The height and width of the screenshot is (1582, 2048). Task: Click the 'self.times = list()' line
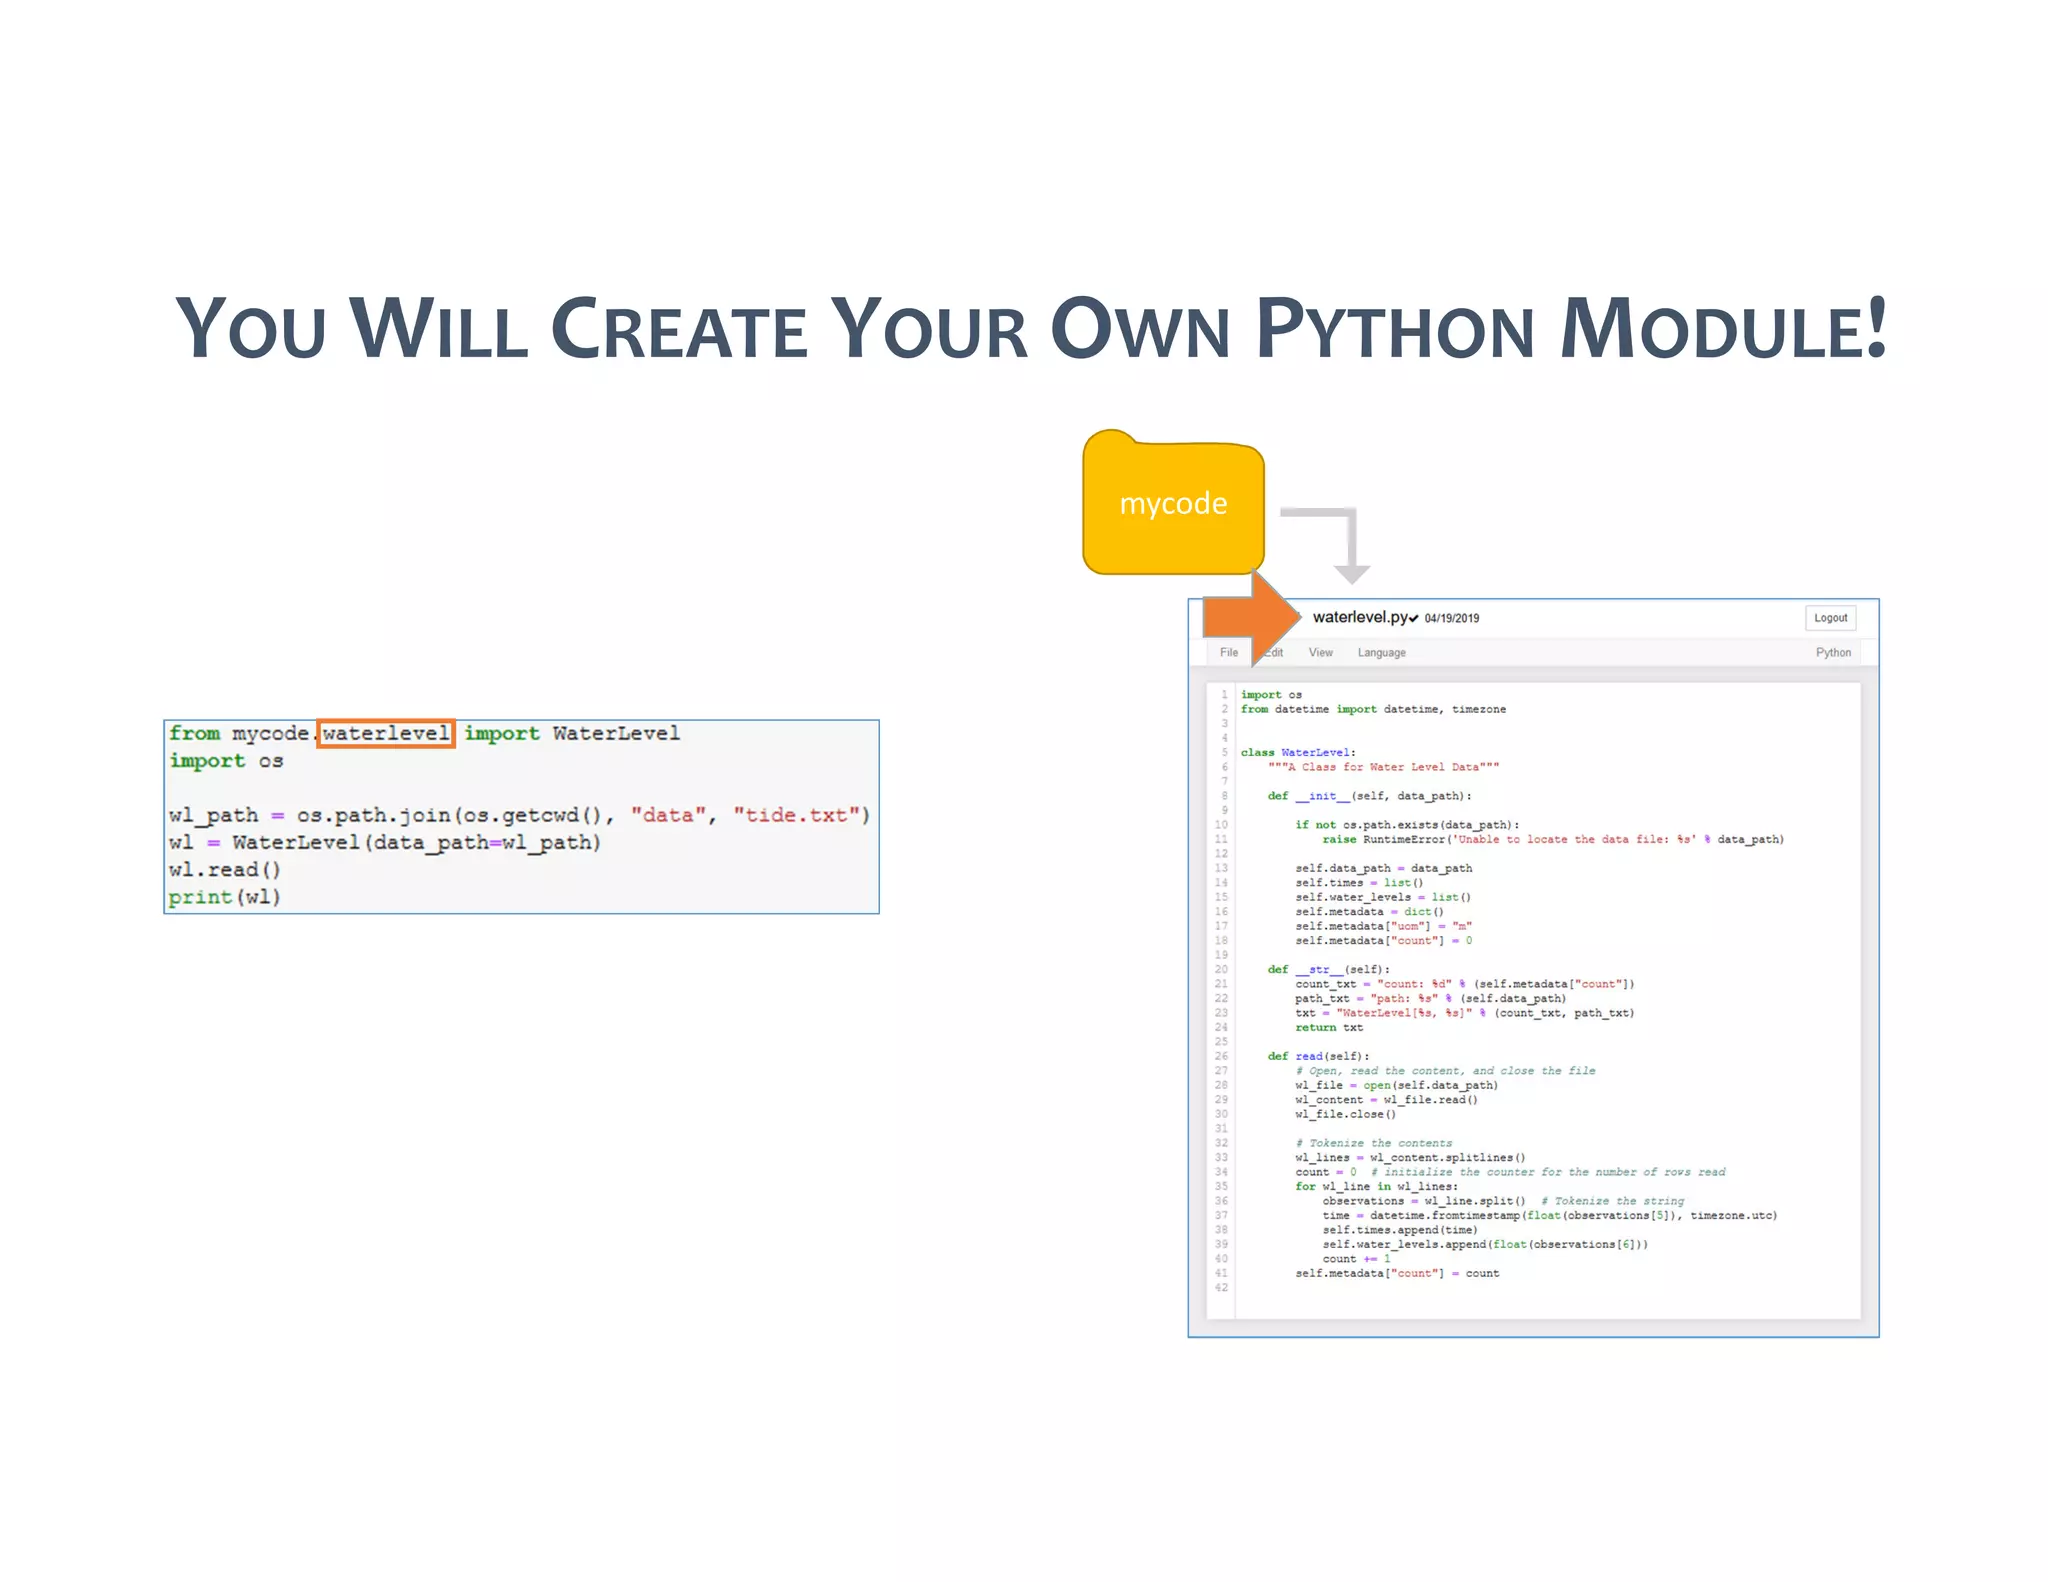(x=1359, y=883)
